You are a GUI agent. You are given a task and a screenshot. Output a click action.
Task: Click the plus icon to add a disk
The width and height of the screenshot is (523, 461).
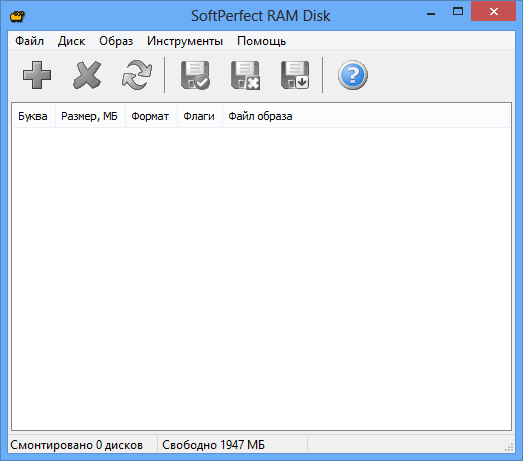(x=37, y=75)
